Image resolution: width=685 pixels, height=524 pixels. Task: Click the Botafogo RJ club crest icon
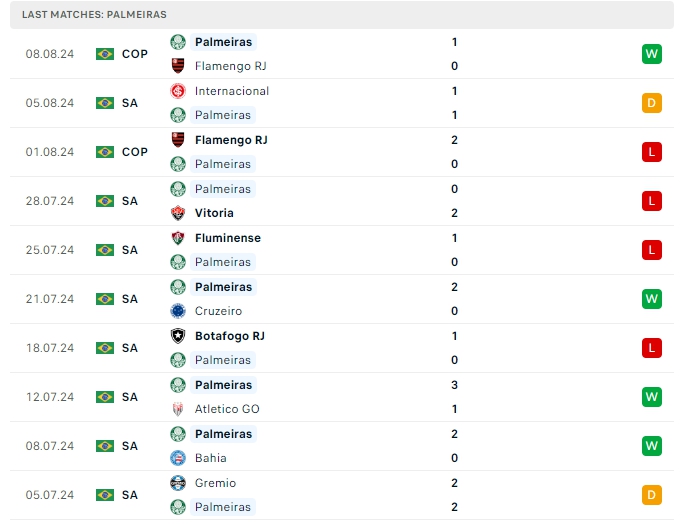(178, 336)
